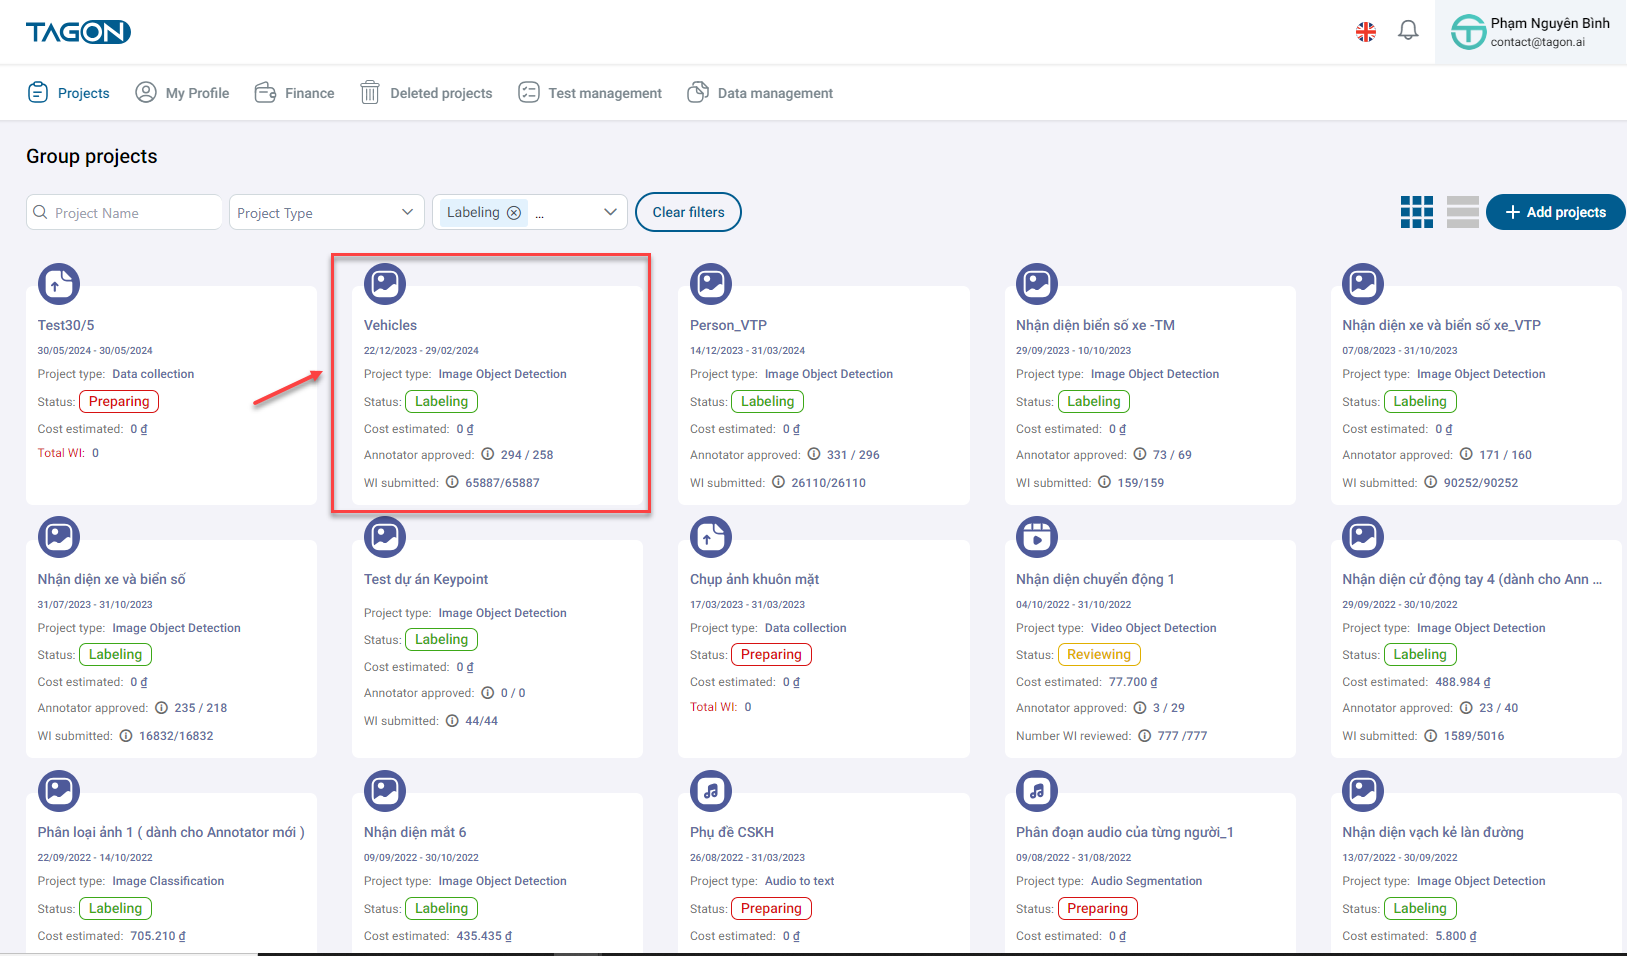The height and width of the screenshot is (956, 1627).
Task: Open the Project Type dropdown
Action: 325,213
